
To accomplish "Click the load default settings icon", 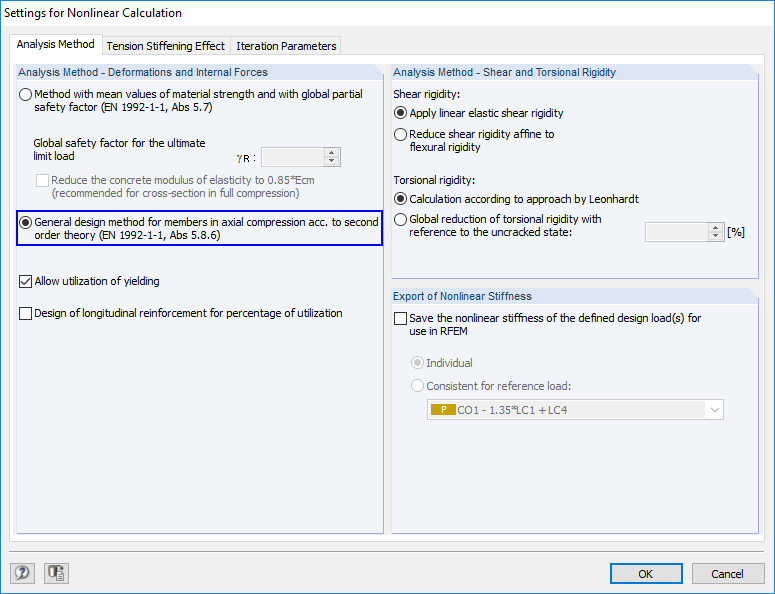I will [56, 573].
